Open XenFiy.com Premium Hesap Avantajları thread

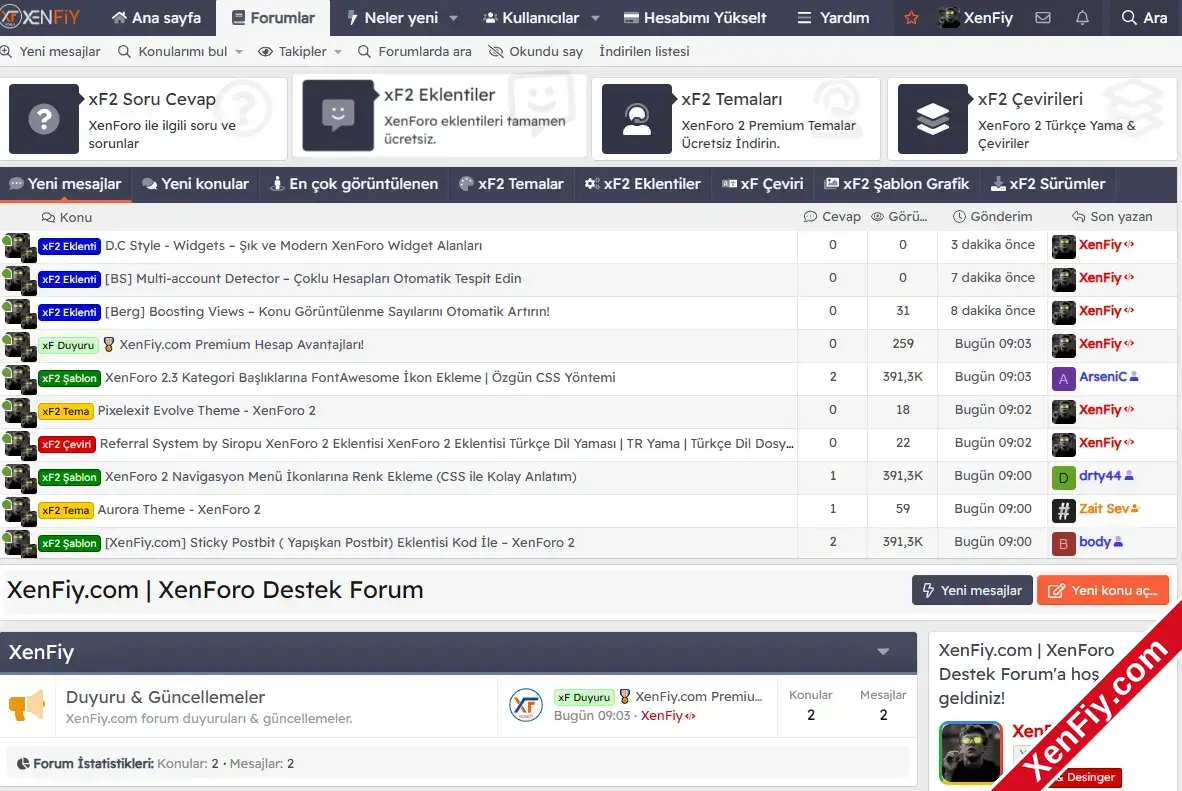tap(241, 345)
